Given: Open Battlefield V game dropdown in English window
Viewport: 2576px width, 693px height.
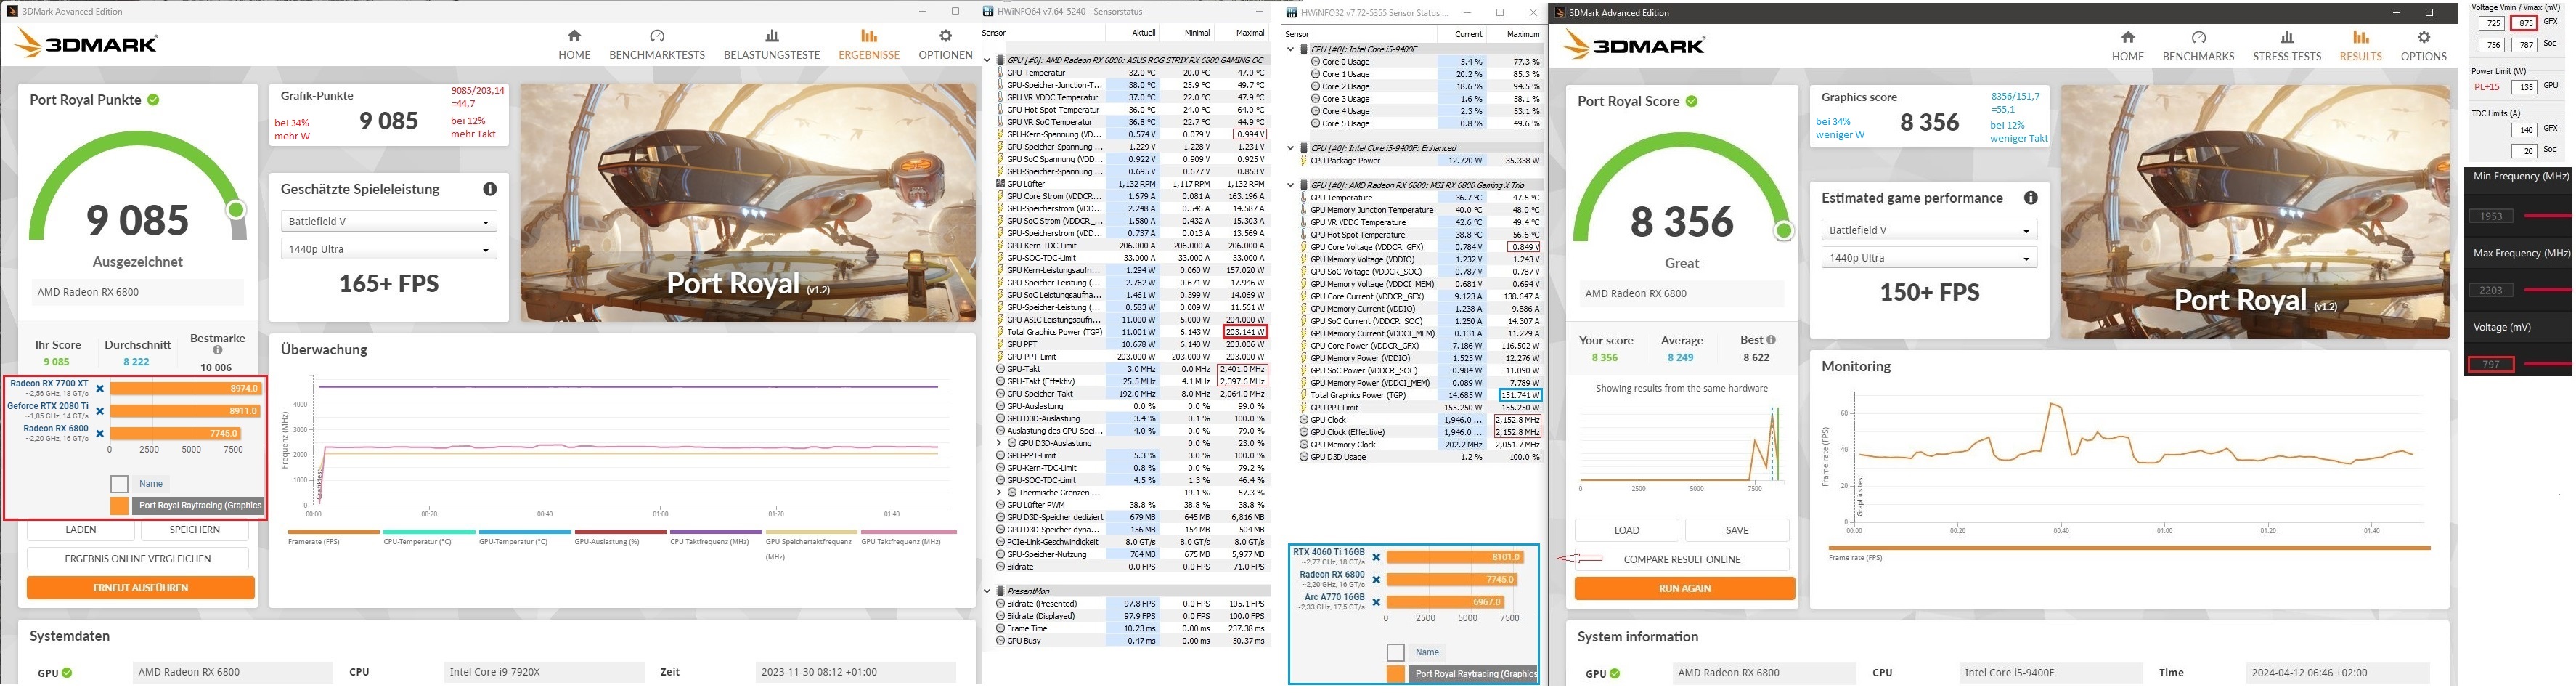Looking at the screenshot, I should pyautogui.click(x=1929, y=231).
